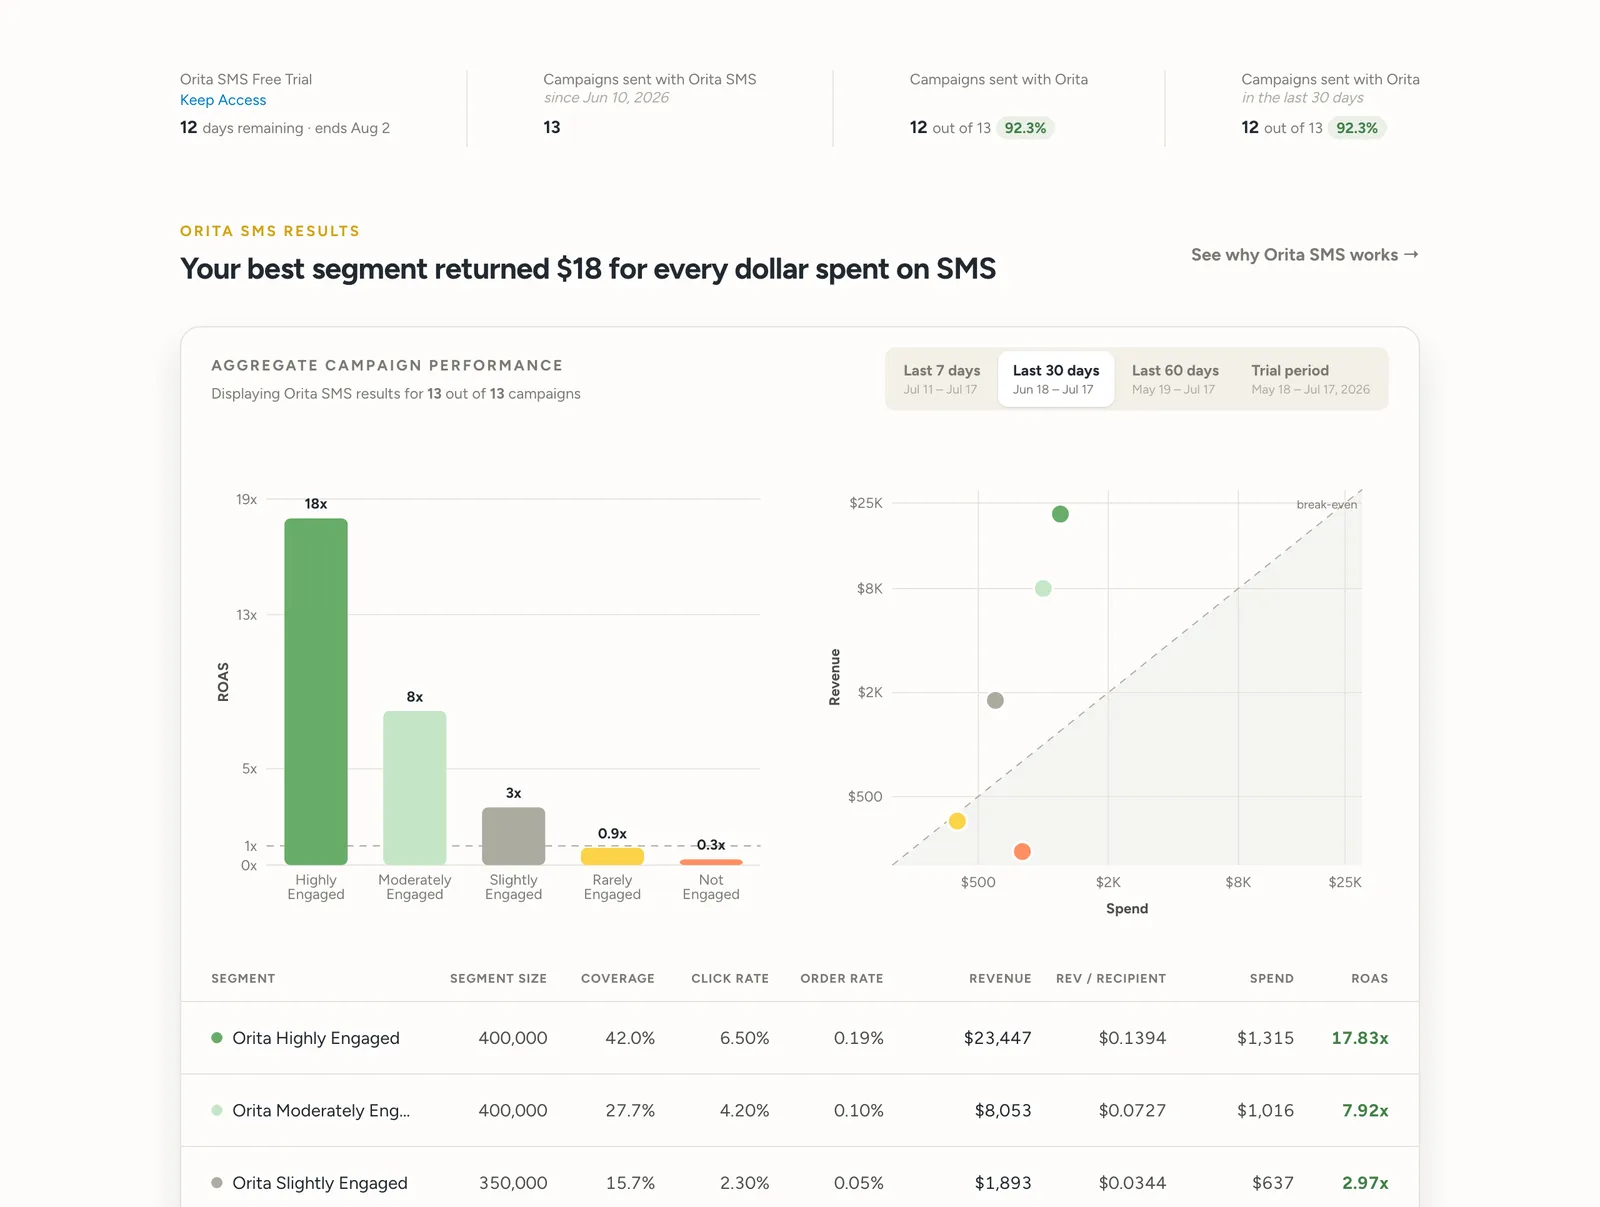The image size is (1600, 1207).
Task: Select the Orita Slightly Engaged row name
Action: tap(320, 1183)
